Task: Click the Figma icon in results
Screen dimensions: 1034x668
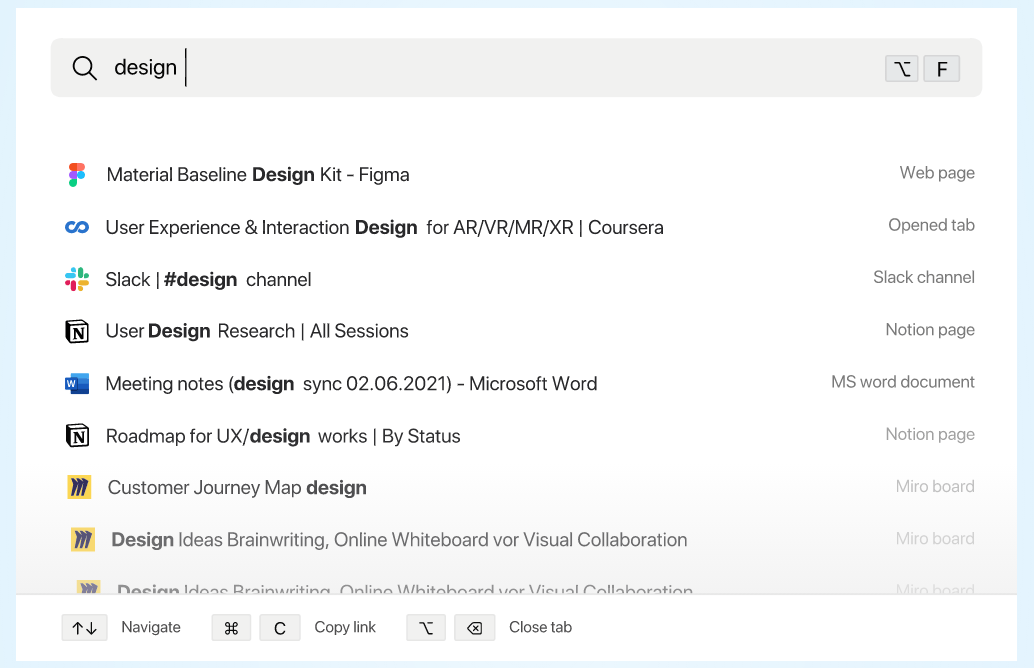Action: click(x=77, y=175)
